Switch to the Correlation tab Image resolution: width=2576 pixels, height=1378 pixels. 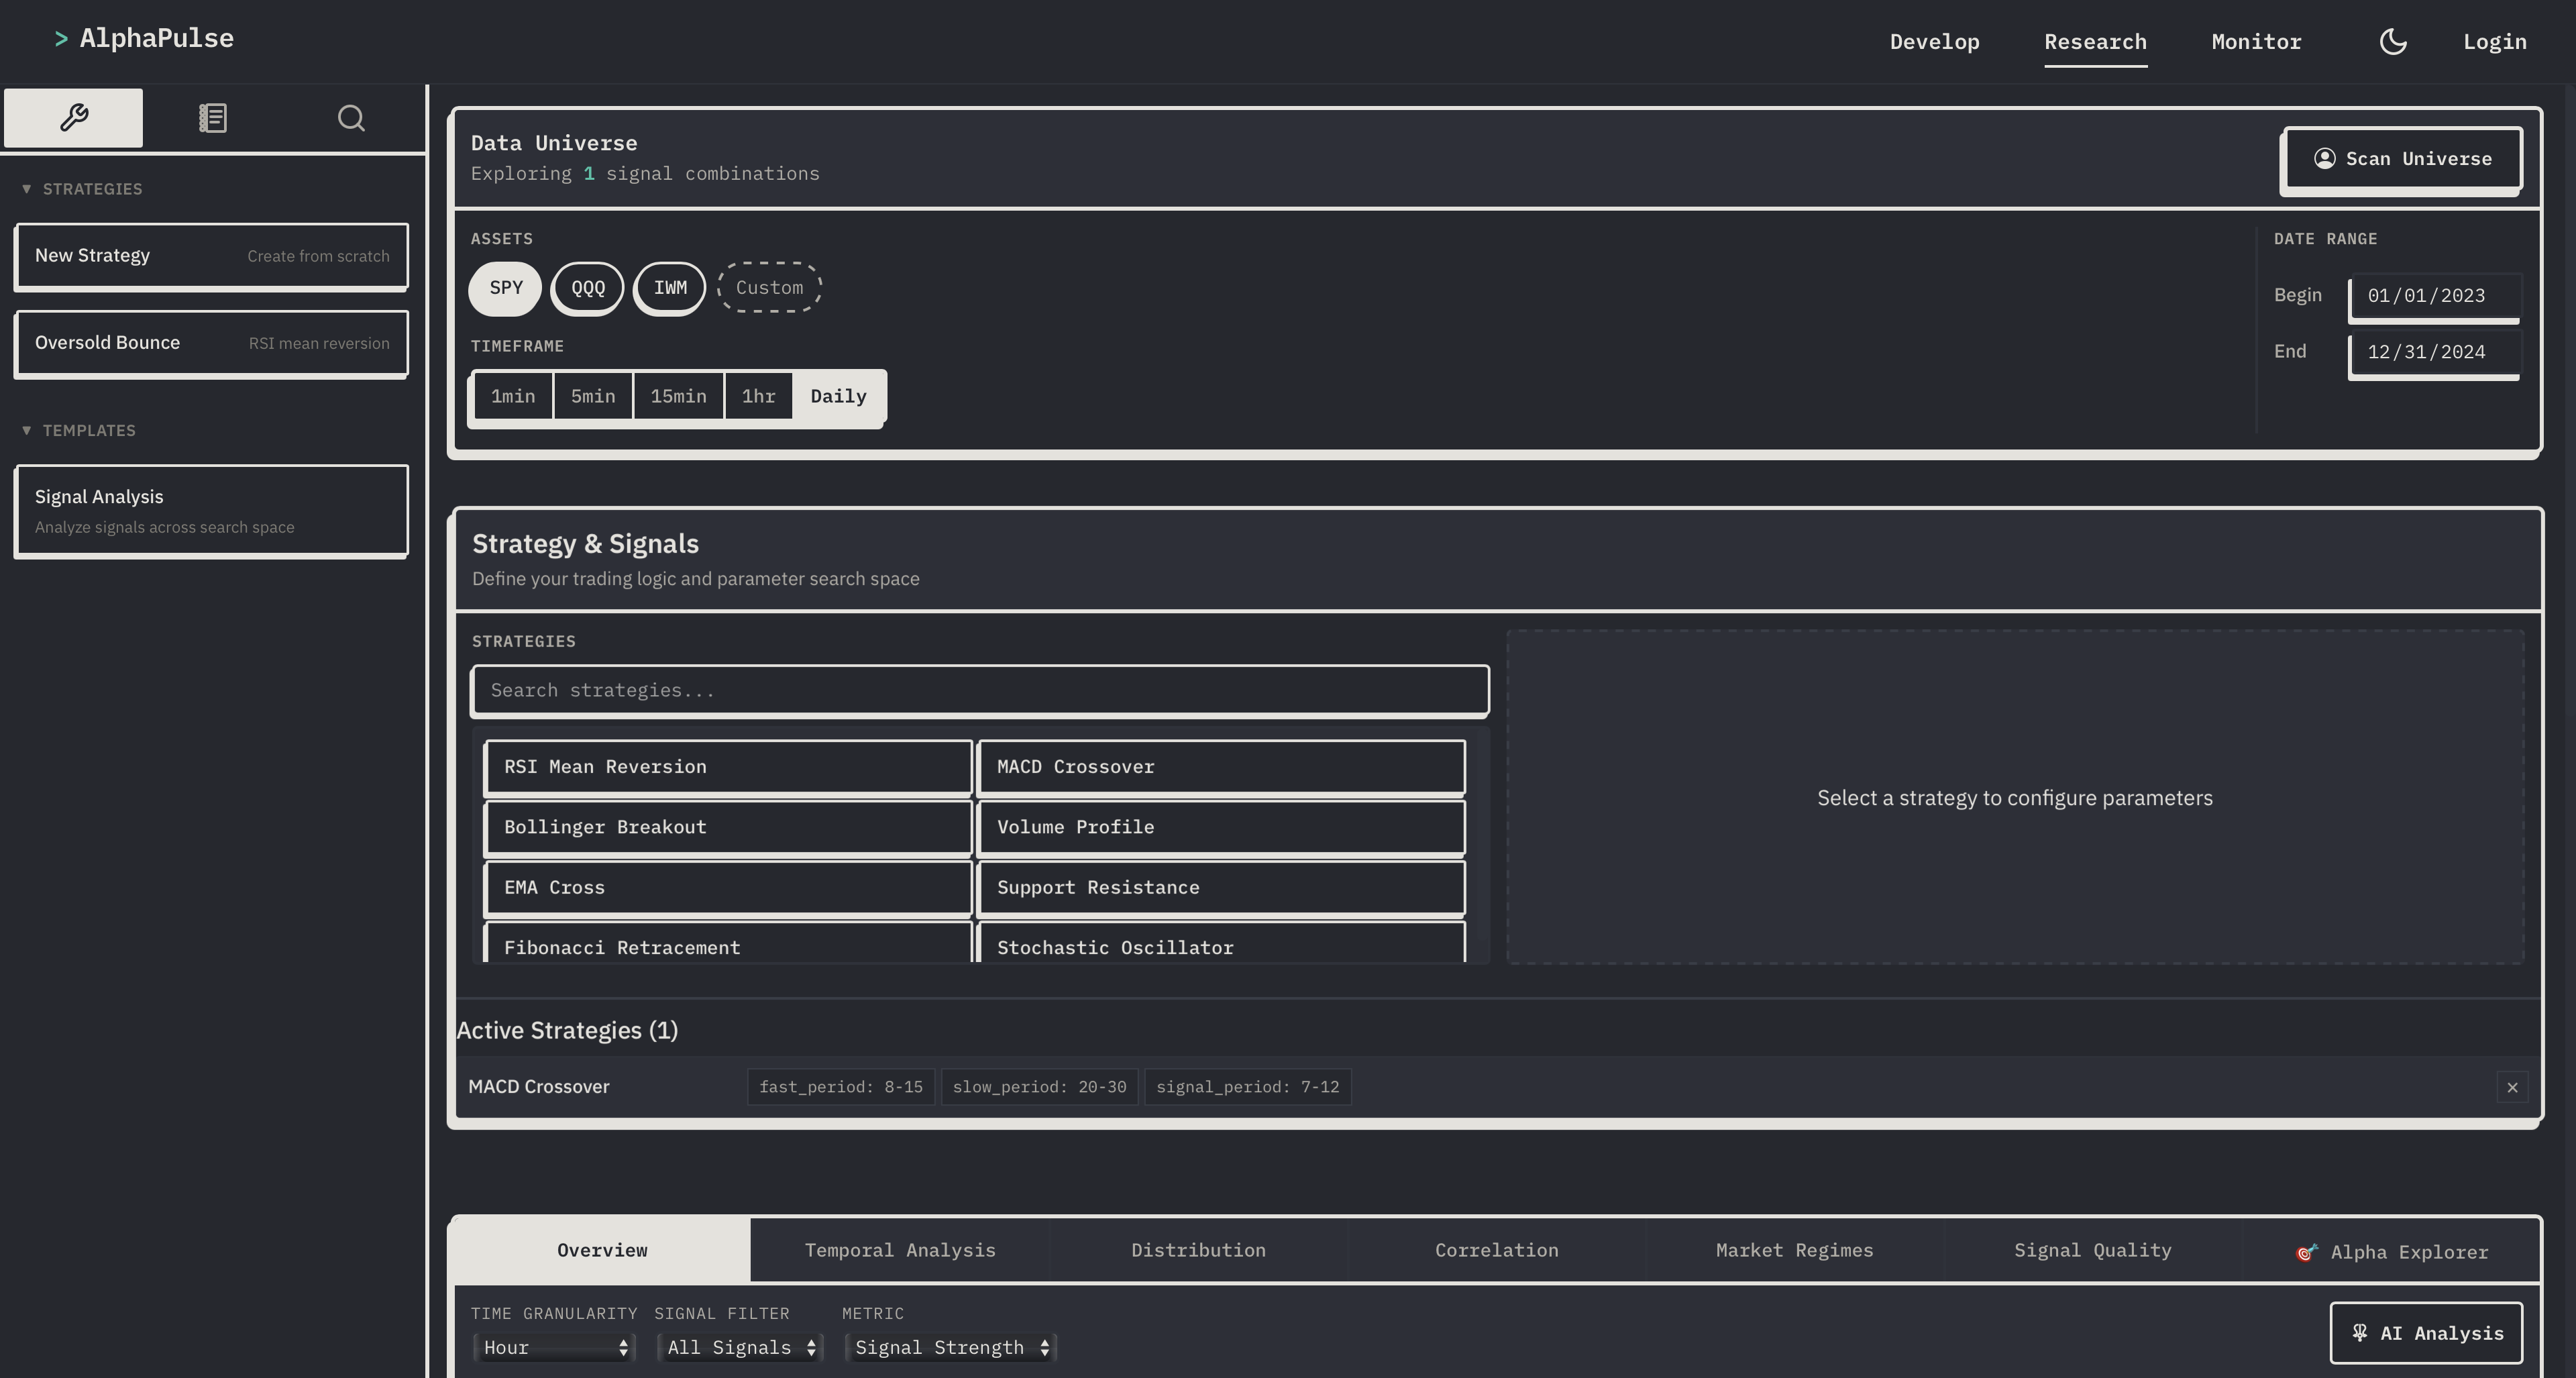pos(1496,1250)
